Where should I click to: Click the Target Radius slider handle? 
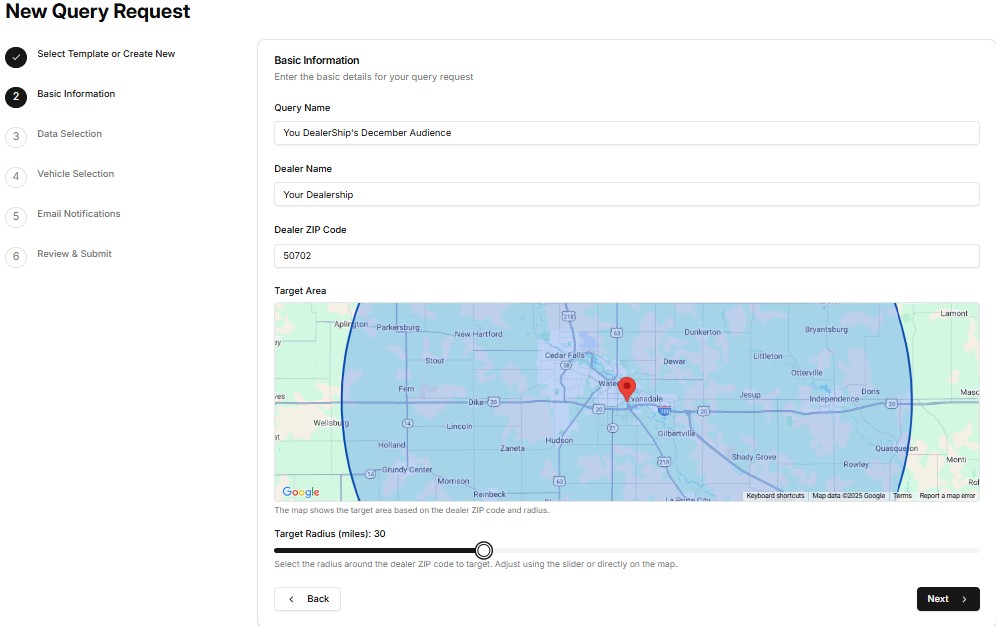pos(484,550)
